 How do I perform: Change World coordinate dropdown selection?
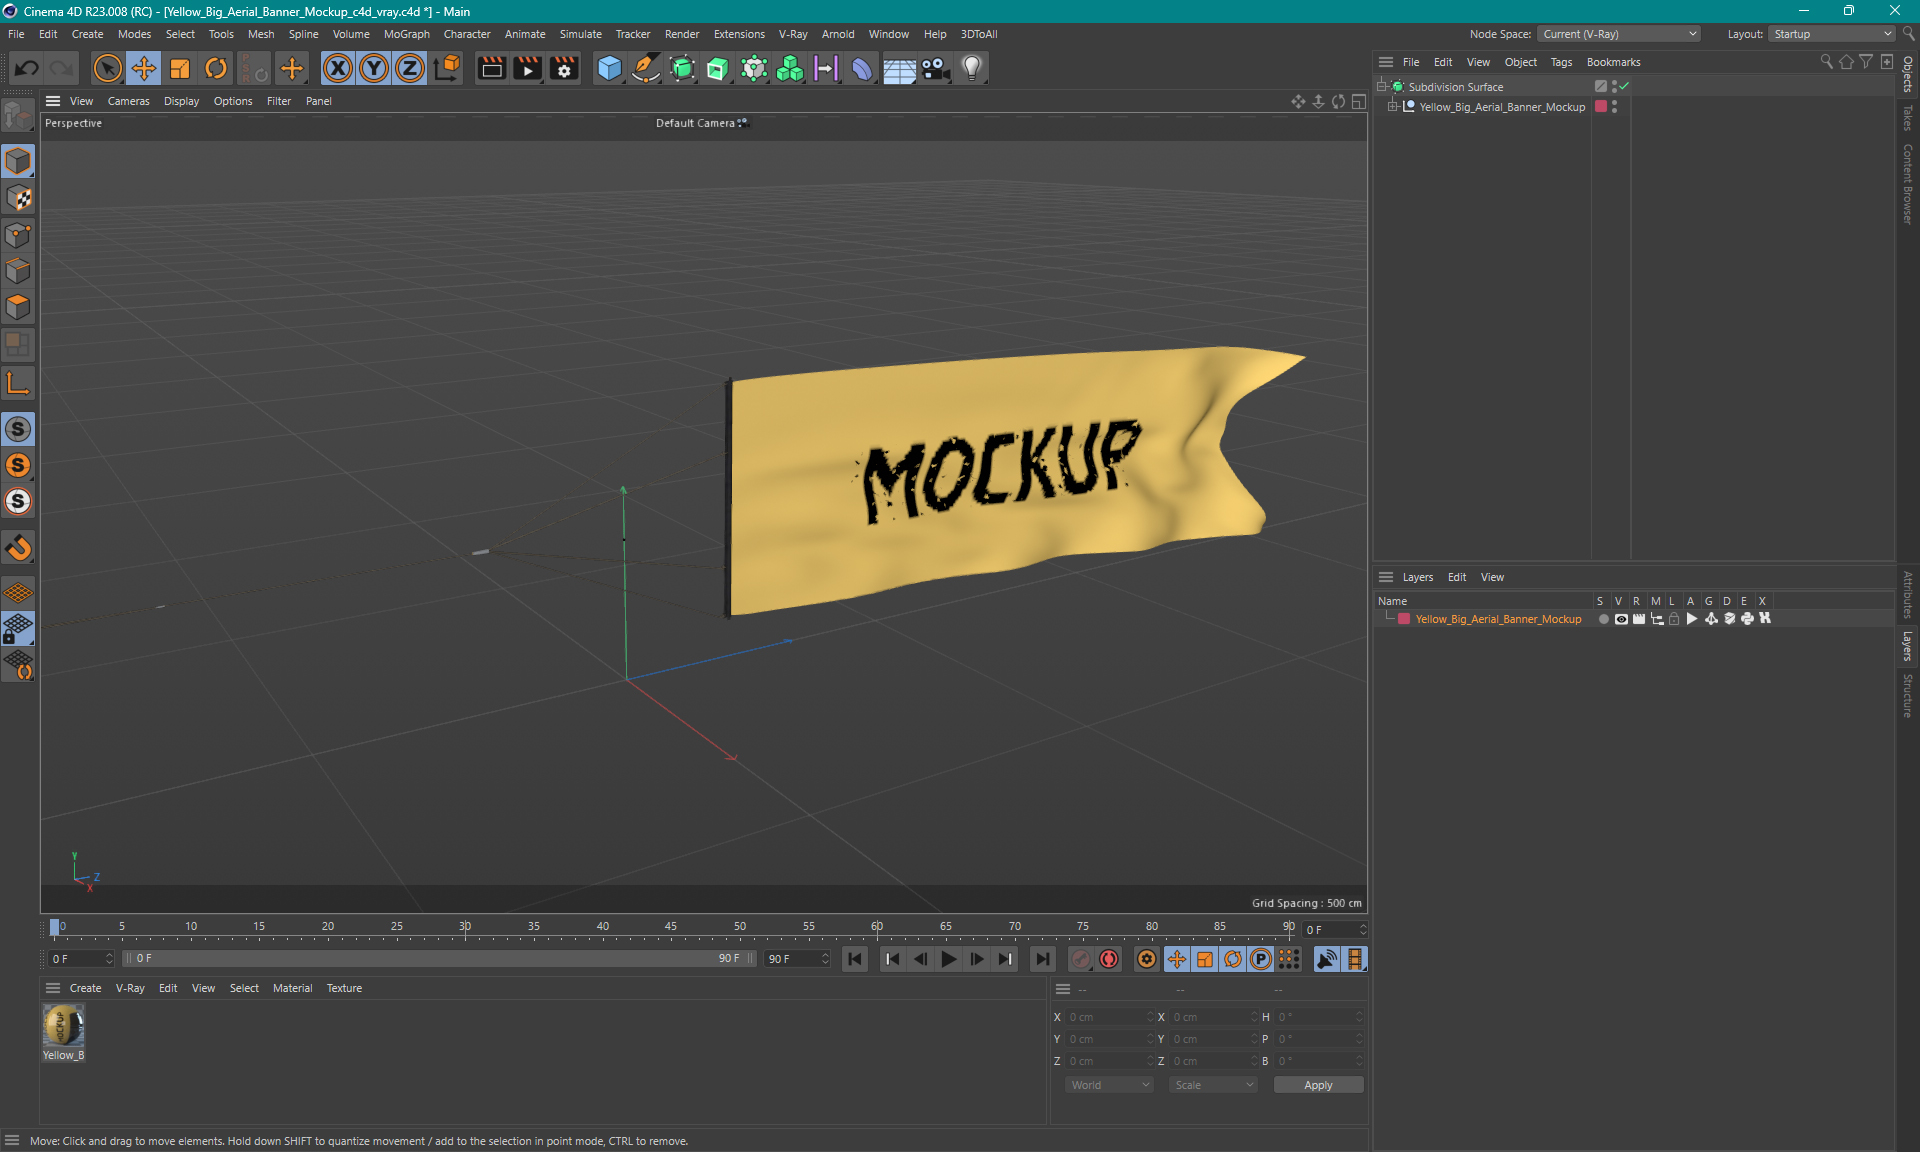[1105, 1085]
